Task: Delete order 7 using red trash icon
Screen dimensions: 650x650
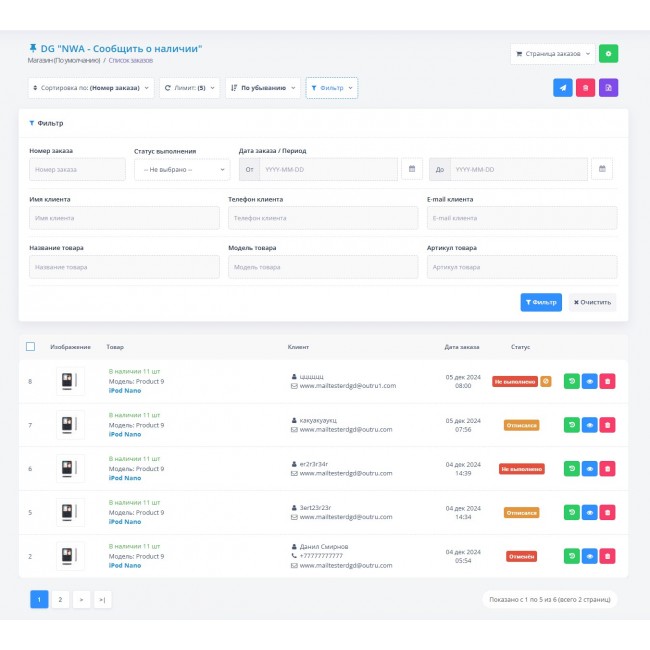Action: (607, 425)
